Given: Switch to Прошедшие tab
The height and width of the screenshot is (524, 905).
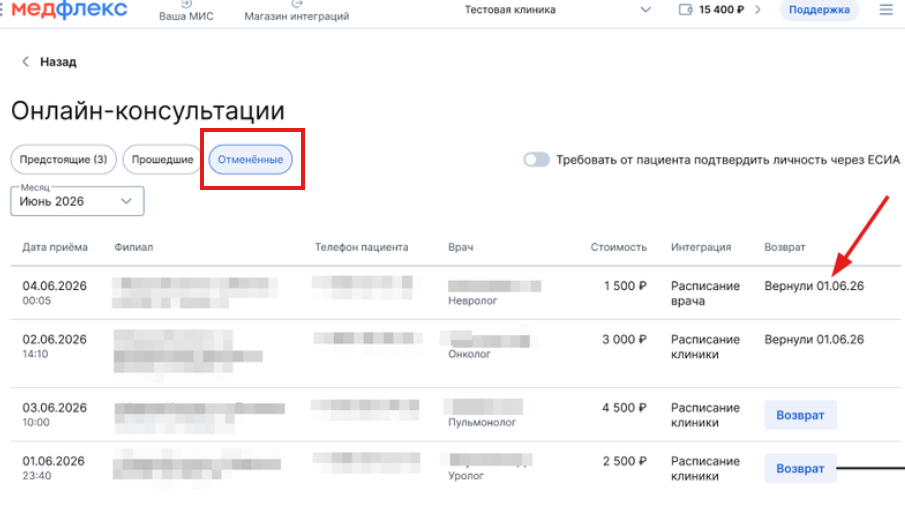Looking at the screenshot, I should coord(162,160).
